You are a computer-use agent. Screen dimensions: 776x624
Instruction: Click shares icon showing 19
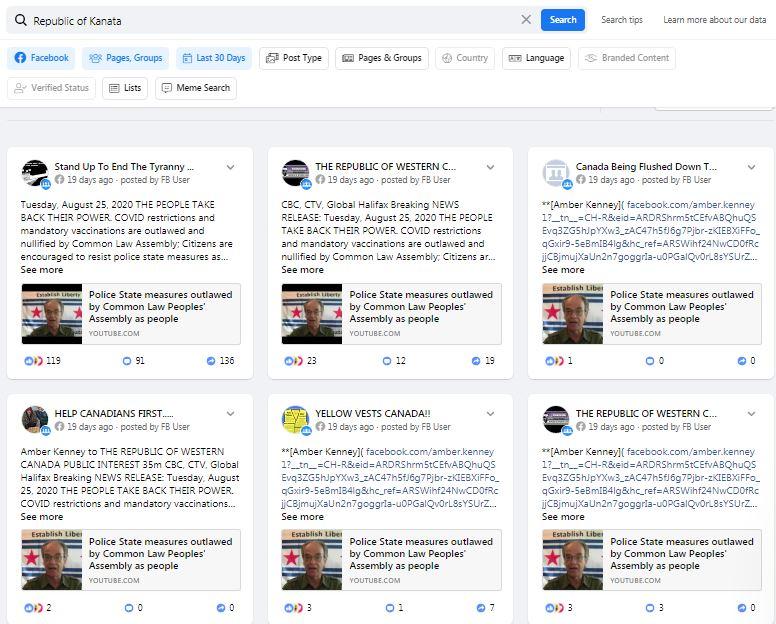(476, 361)
